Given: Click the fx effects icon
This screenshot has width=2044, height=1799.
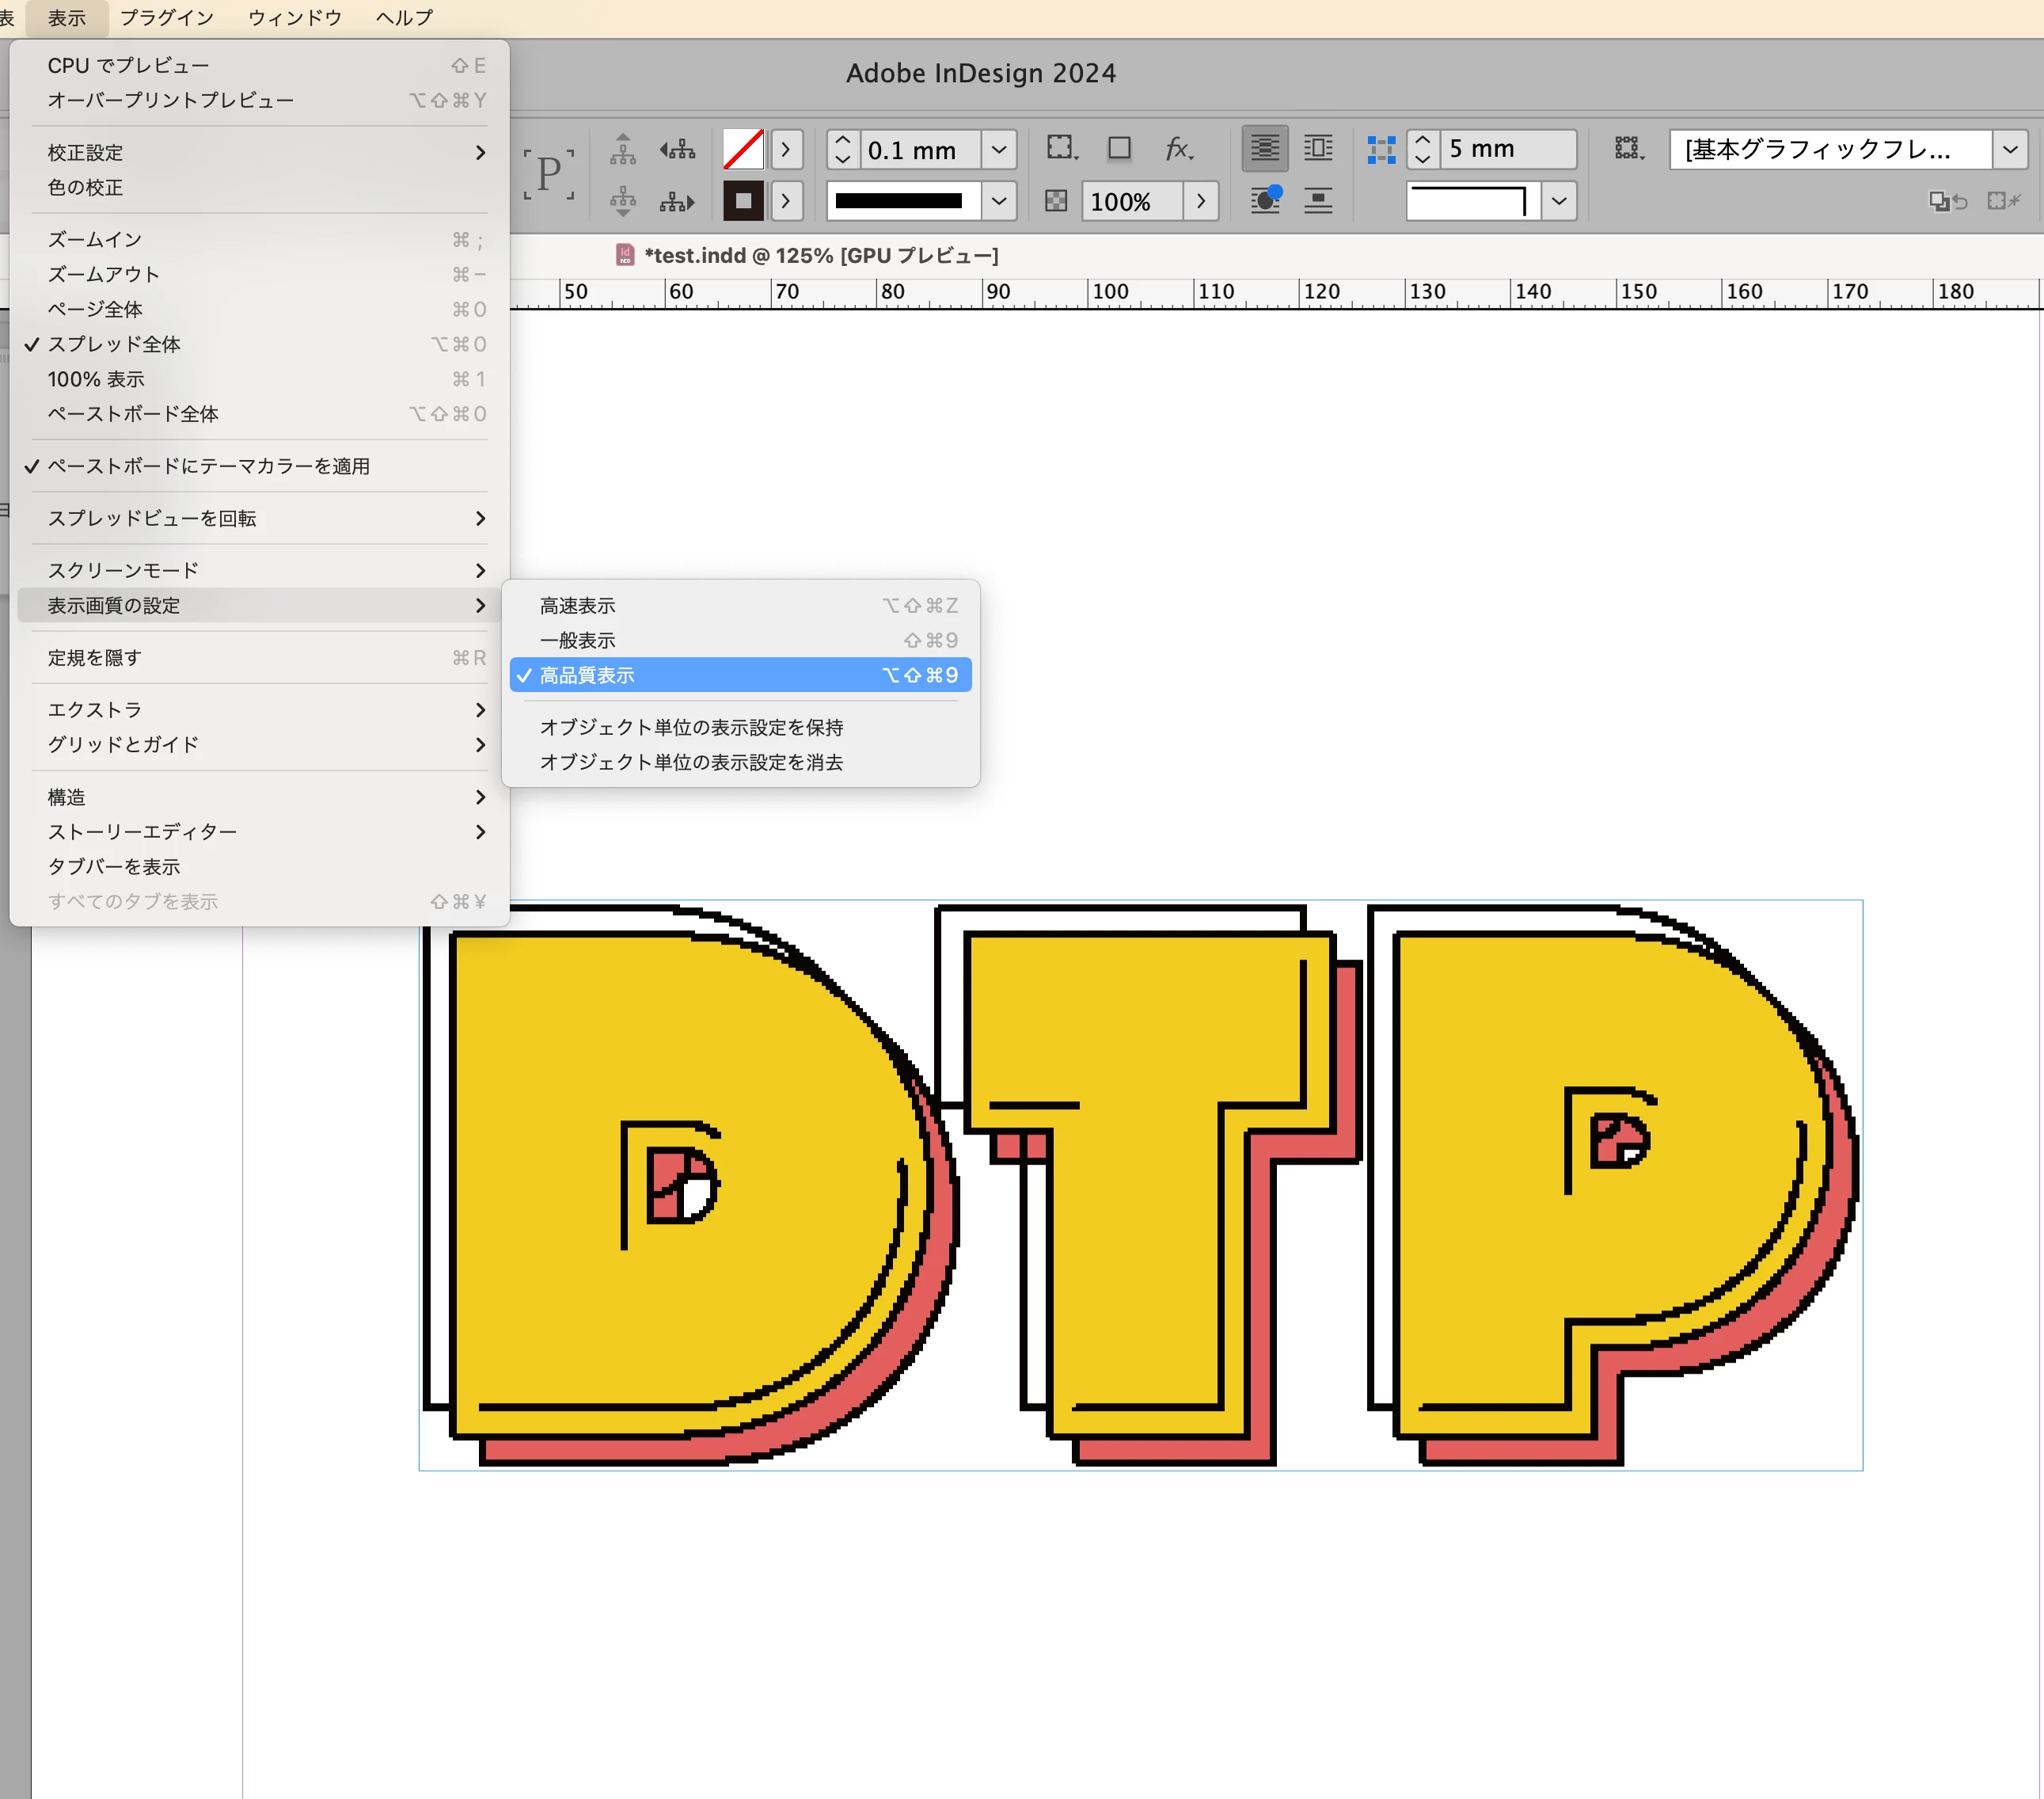Looking at the screenshot, I should [x=1178, y=149].
